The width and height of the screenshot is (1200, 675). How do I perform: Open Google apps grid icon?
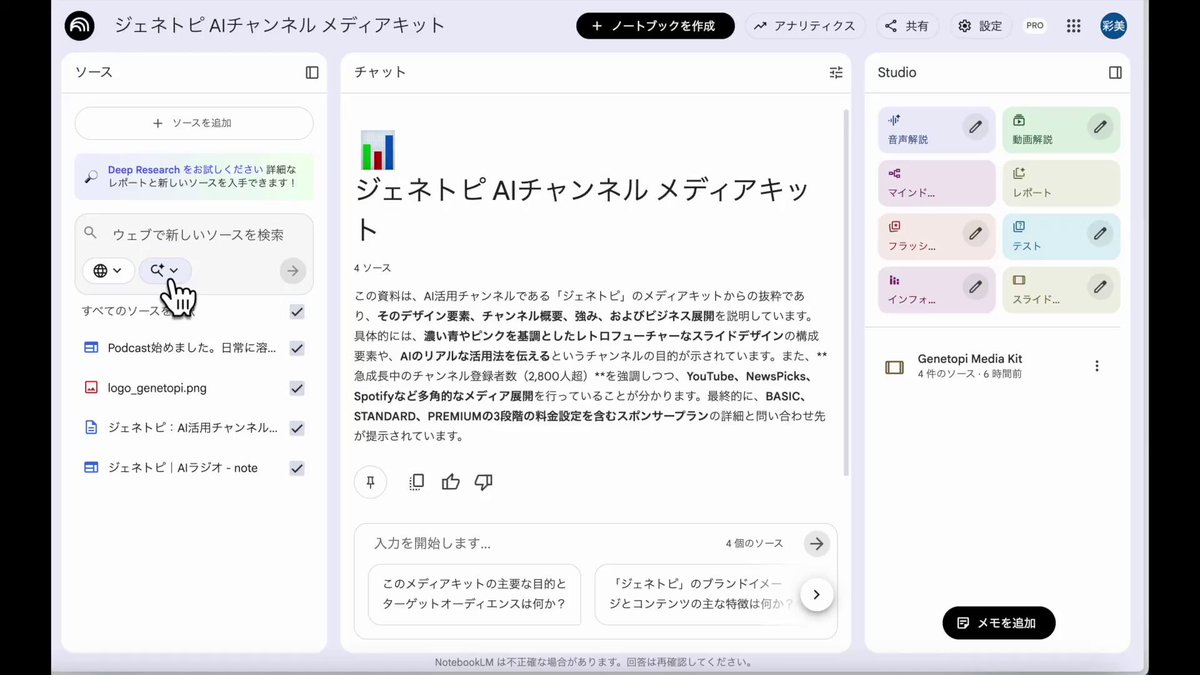pyautogui.click(x=1073, y=26)
